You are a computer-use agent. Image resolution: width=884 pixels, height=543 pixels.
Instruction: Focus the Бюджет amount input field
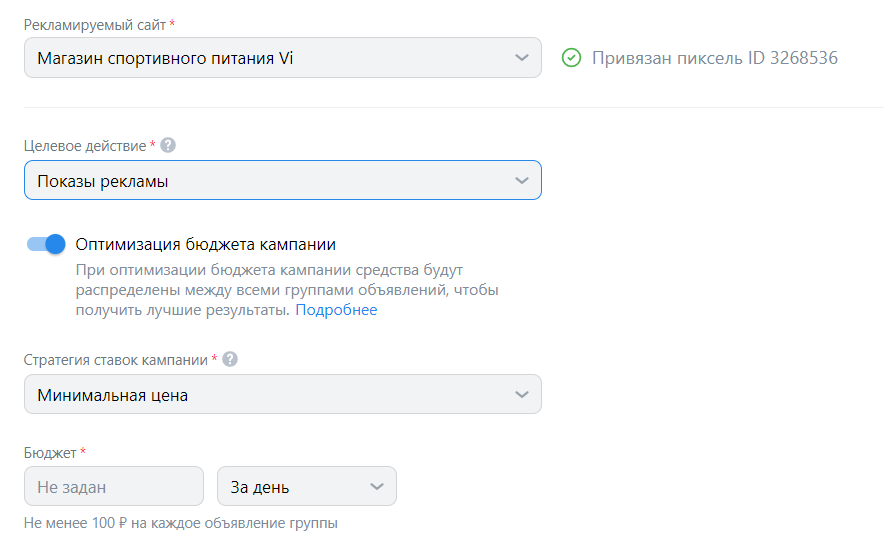coord(113,487)
